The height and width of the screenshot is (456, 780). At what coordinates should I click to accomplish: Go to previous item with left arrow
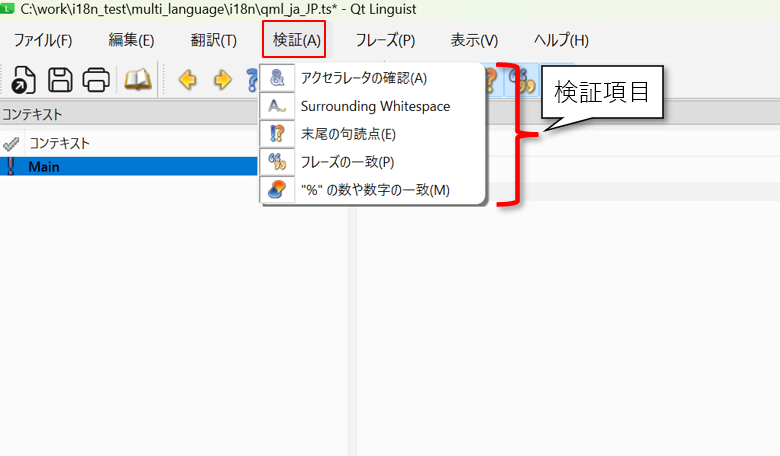pyautogui.click(x=187, y=80)
